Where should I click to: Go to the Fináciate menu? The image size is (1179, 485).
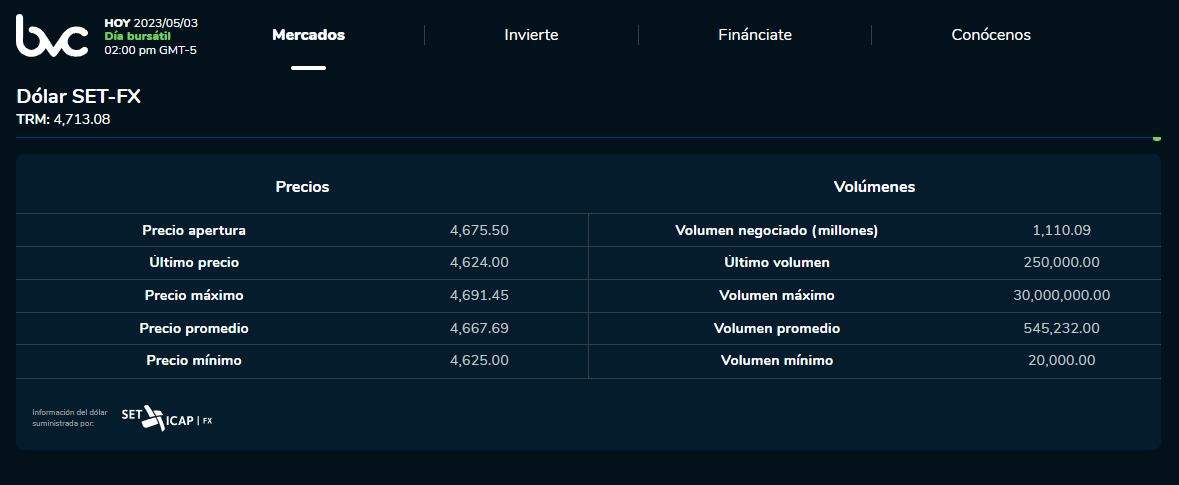[754, 35]
